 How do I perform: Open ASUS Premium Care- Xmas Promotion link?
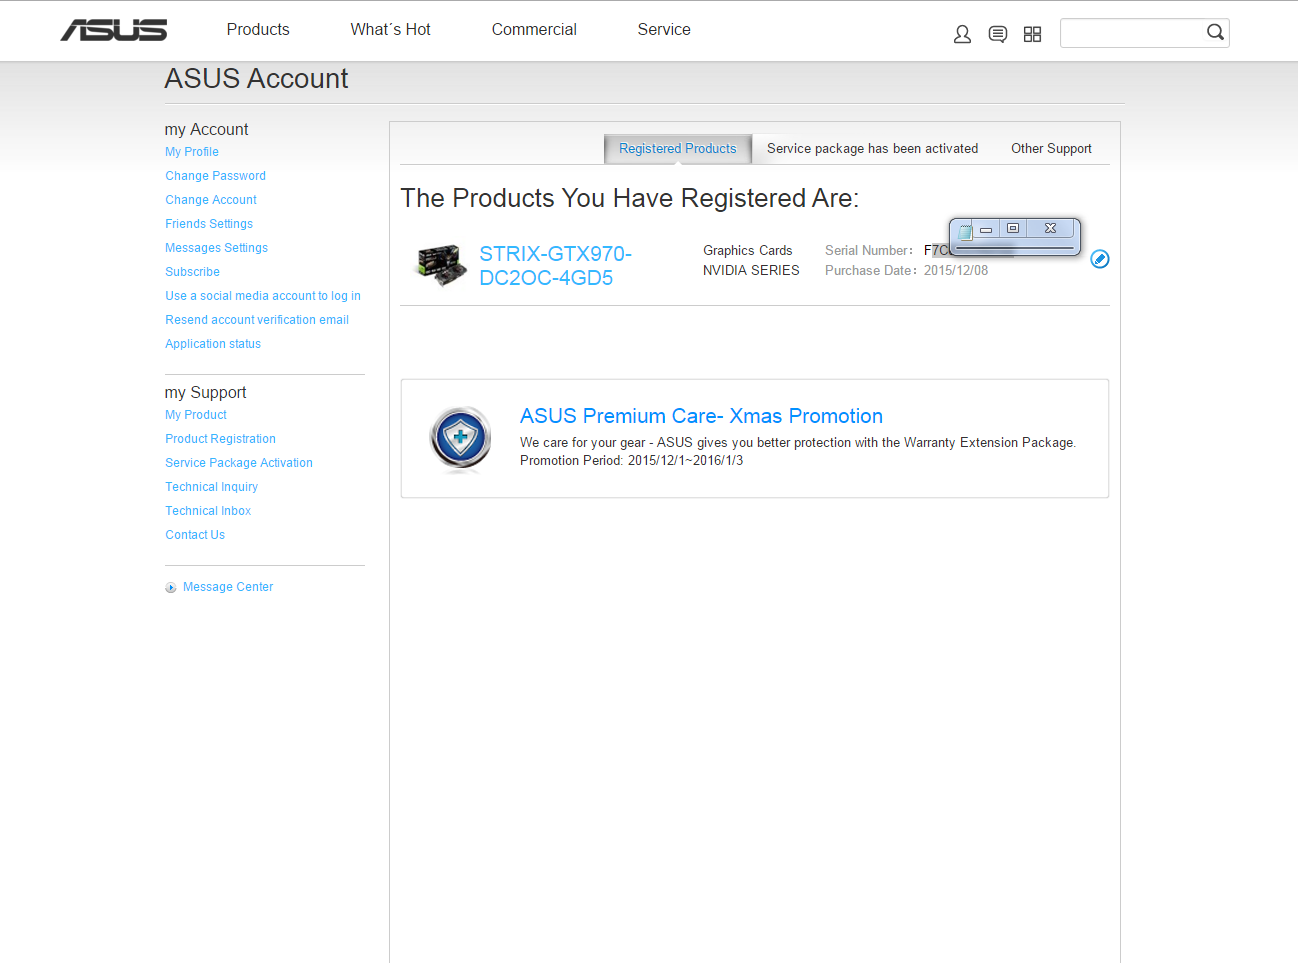point(701,416)
